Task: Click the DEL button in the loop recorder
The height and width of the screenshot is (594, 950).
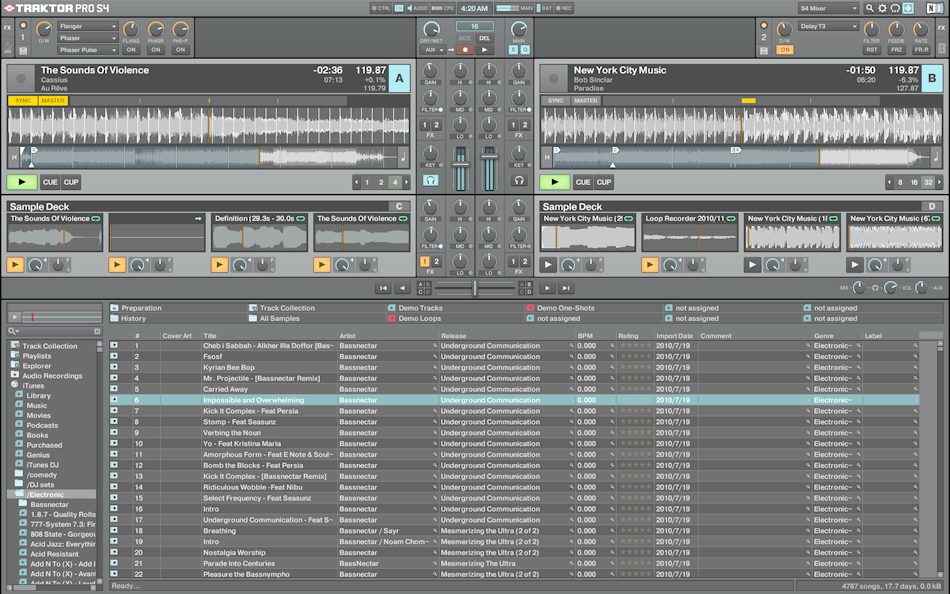Action: coord(484,38)
